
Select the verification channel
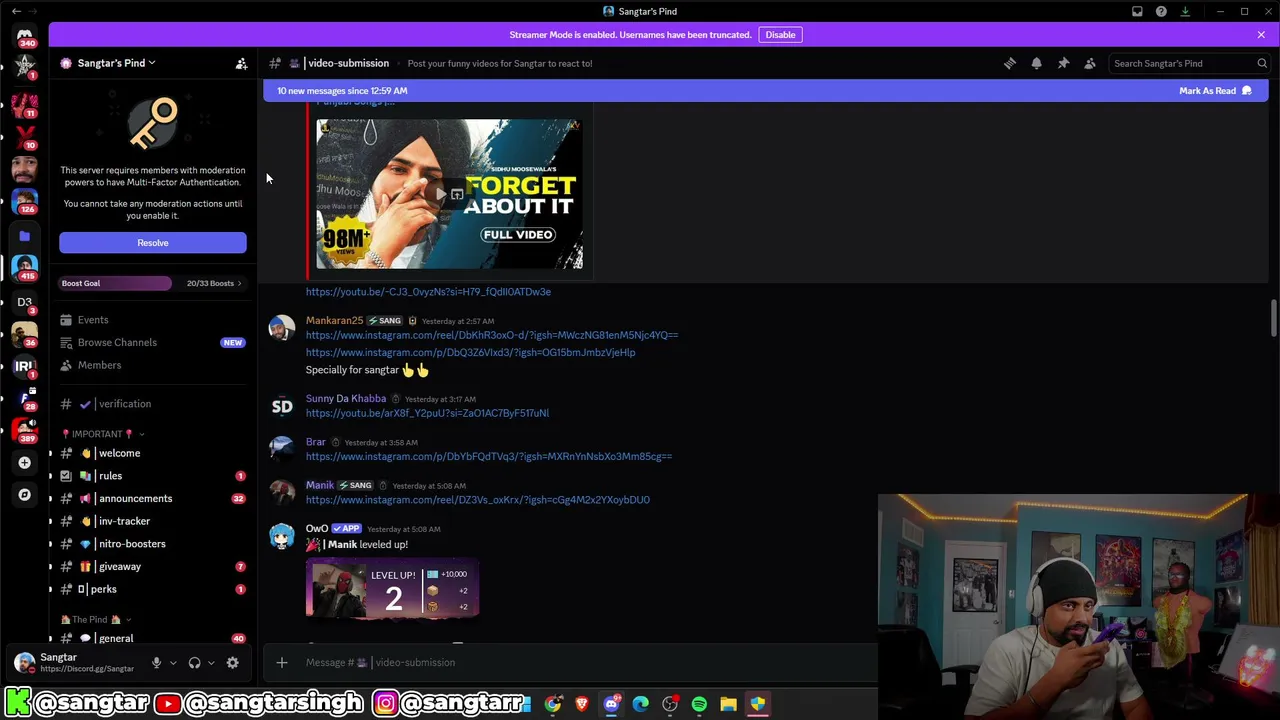(152, 404)
